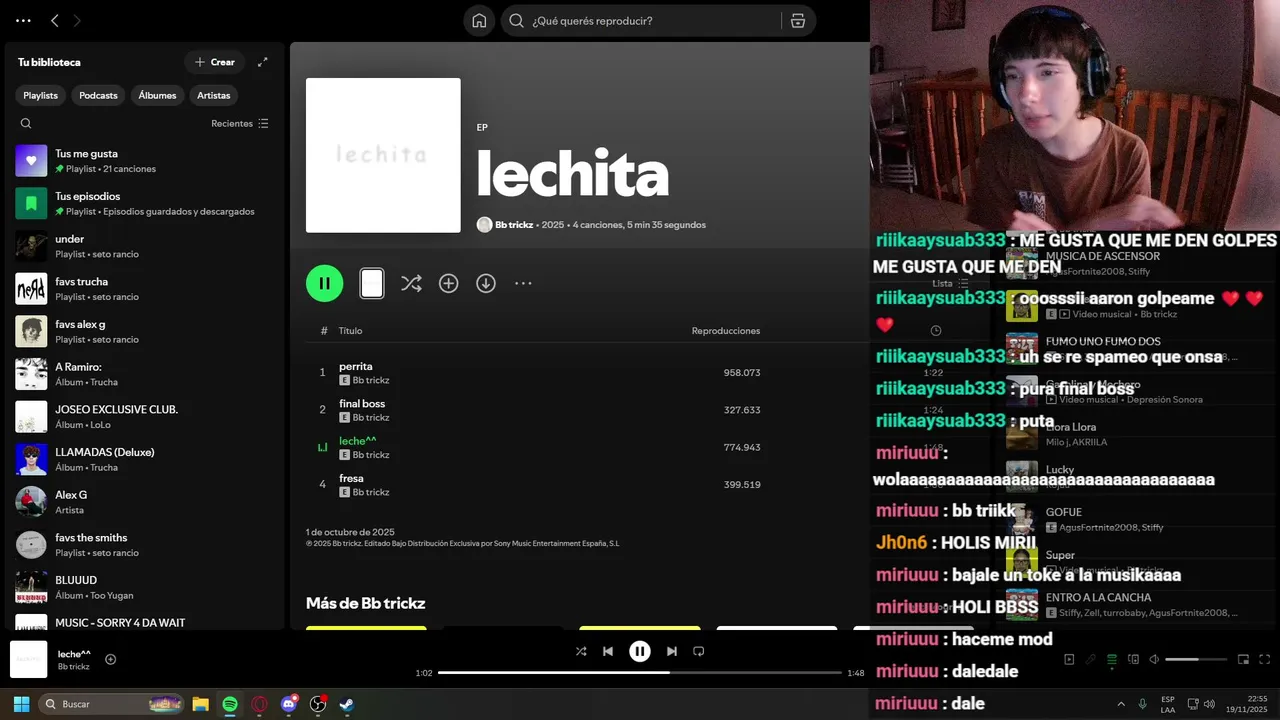Open the three-dots app menu at top left
The width and height of the screenshot is (1280, 720).
click(23, 20)
